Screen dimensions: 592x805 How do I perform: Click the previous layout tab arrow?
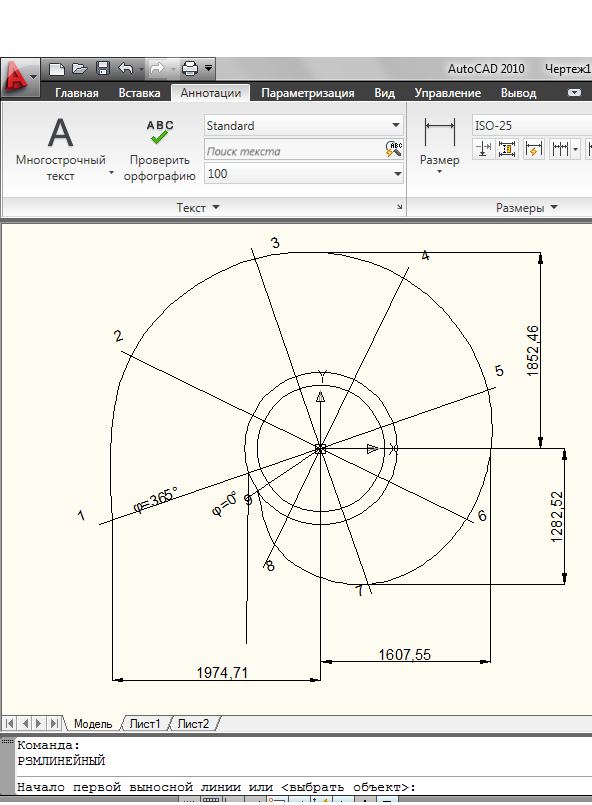(x=24, y=723)
